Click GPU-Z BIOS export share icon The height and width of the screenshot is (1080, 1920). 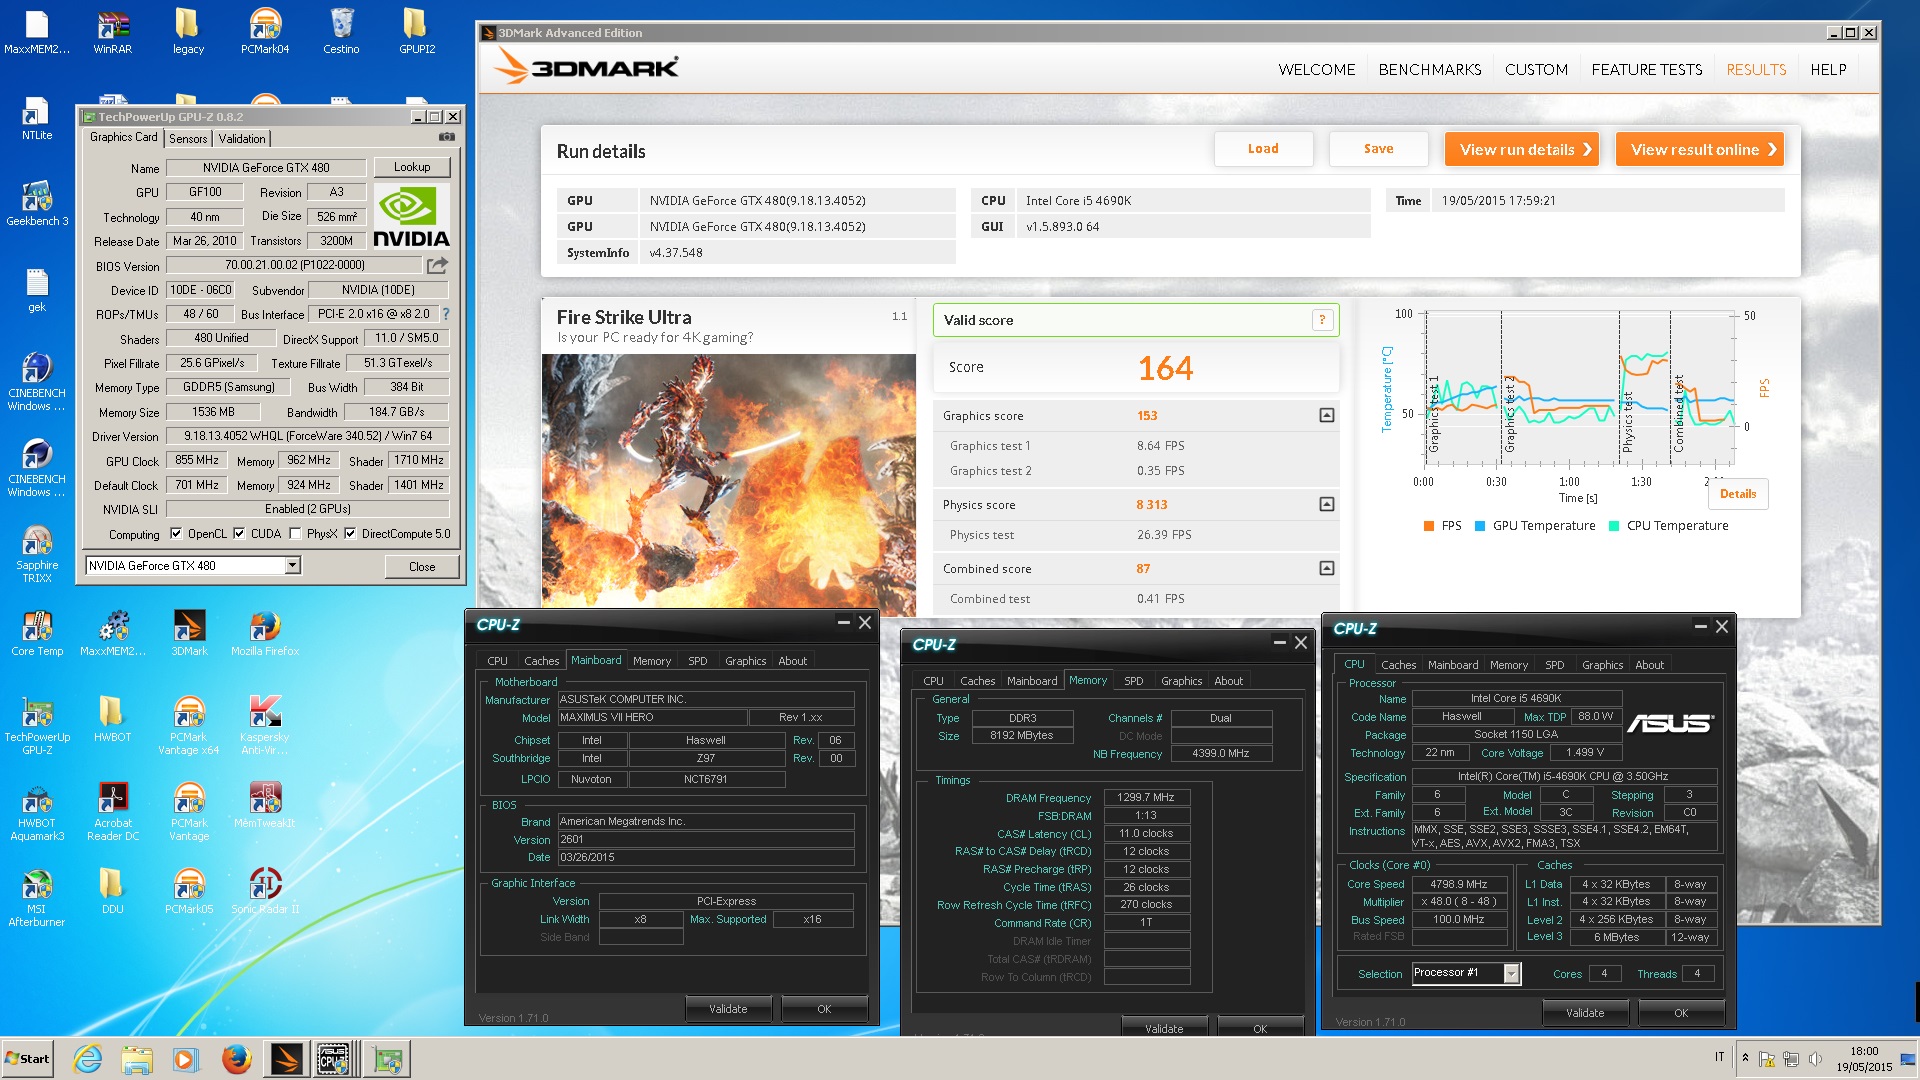click(x=437, y=265)
